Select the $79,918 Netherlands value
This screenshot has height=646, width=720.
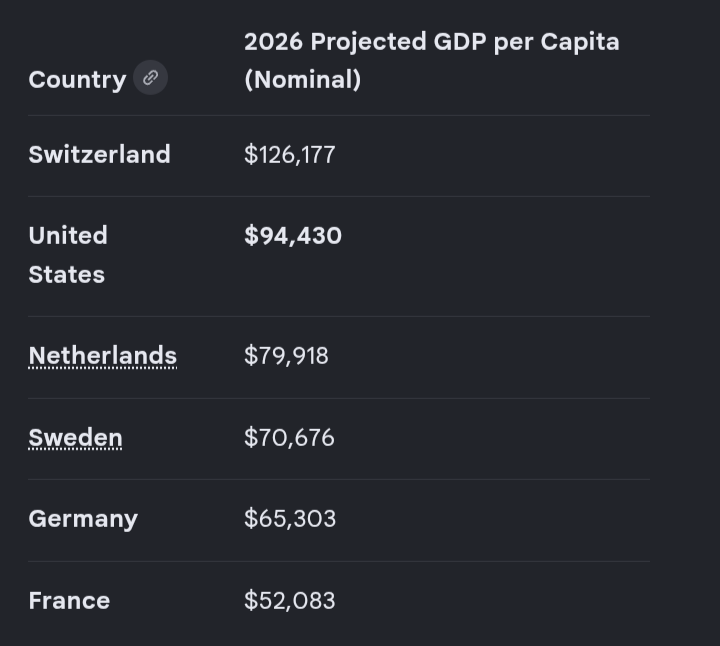287,356
